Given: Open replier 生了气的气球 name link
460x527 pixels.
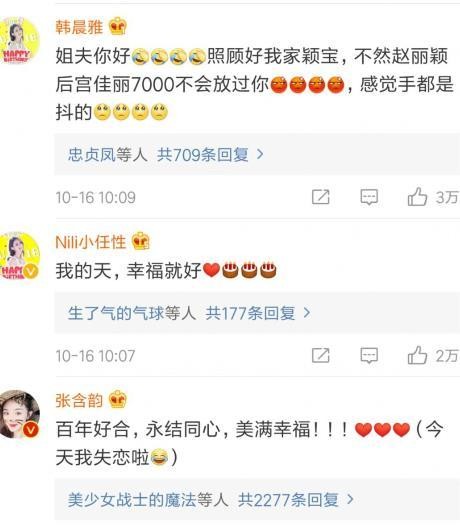Looking at the screenshot, I should coord(116,313).
